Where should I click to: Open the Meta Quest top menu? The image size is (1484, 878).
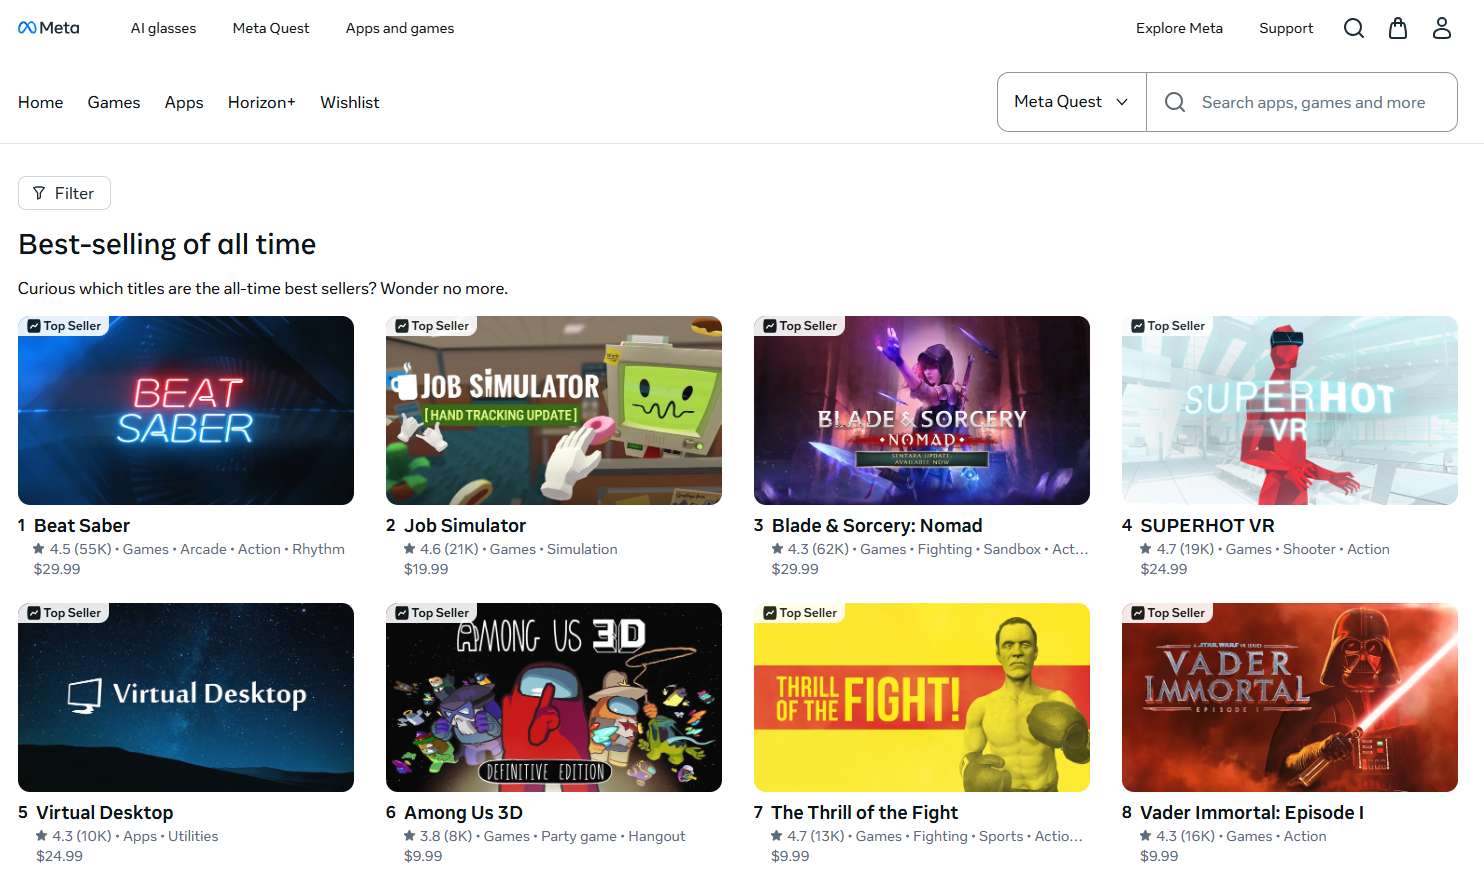point(271,28)
